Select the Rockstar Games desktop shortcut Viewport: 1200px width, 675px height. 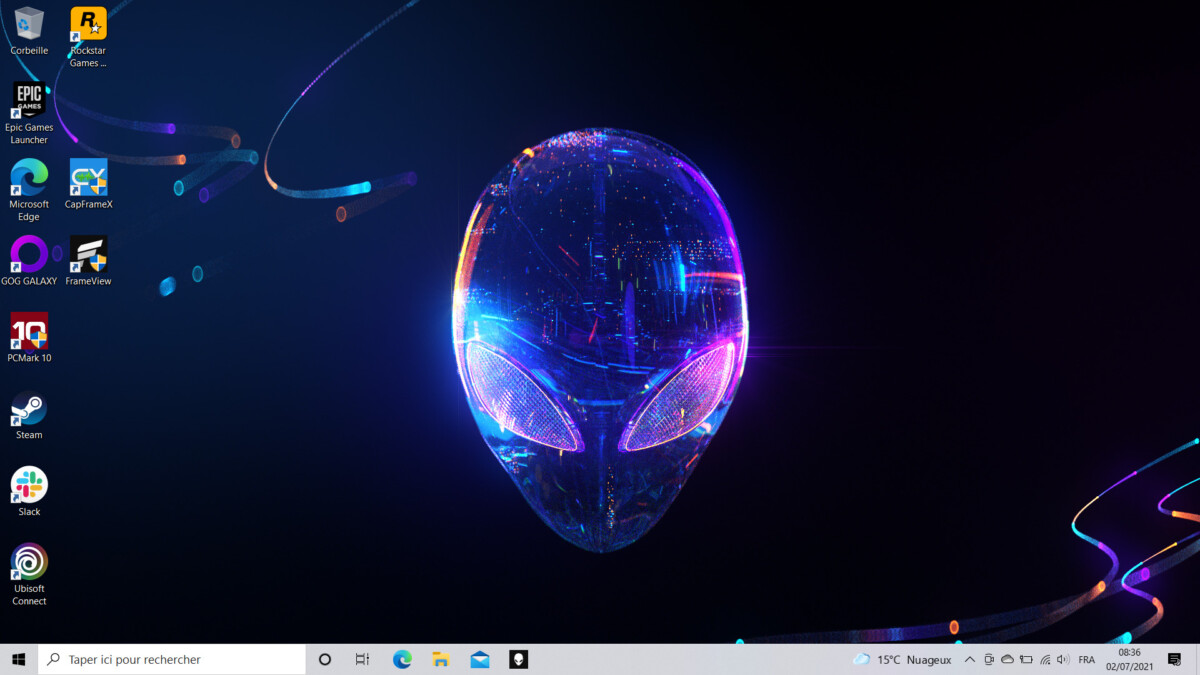coord(88,25)
